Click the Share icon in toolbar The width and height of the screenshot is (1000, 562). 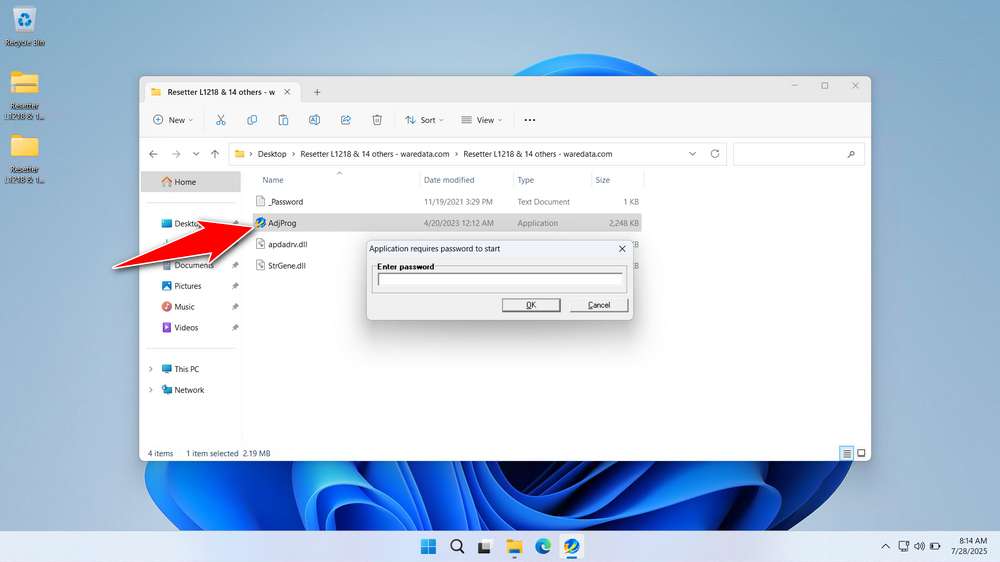346,120
